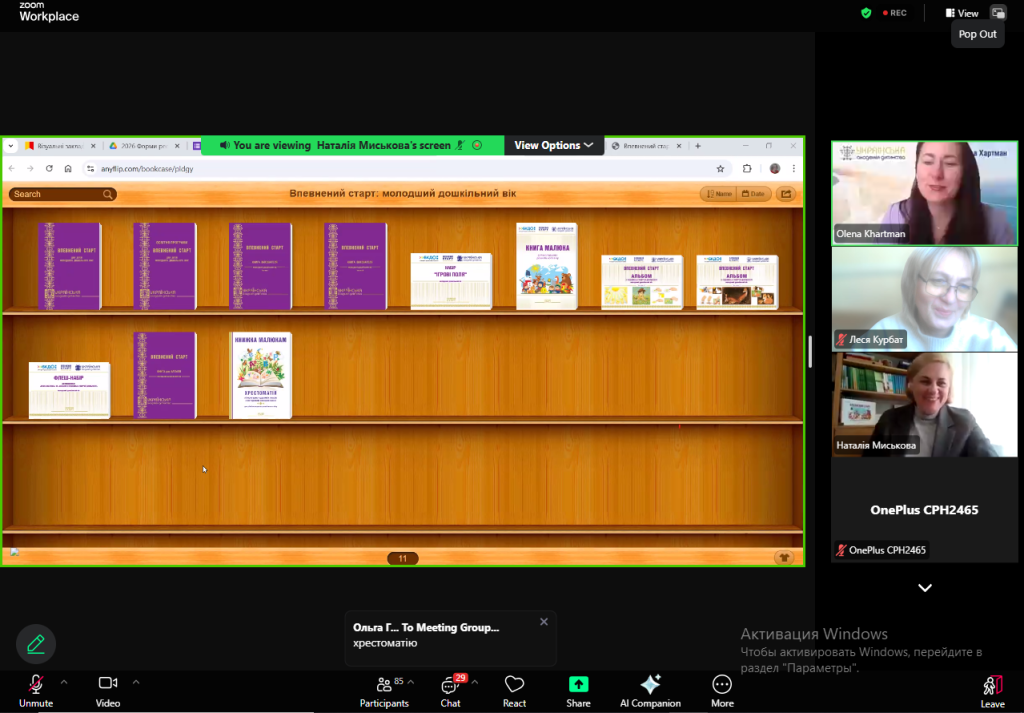Image resolution: width=1024 pixels, height=713 pixels.
Task: Close the chat message notification
Action: coord(544,622)
